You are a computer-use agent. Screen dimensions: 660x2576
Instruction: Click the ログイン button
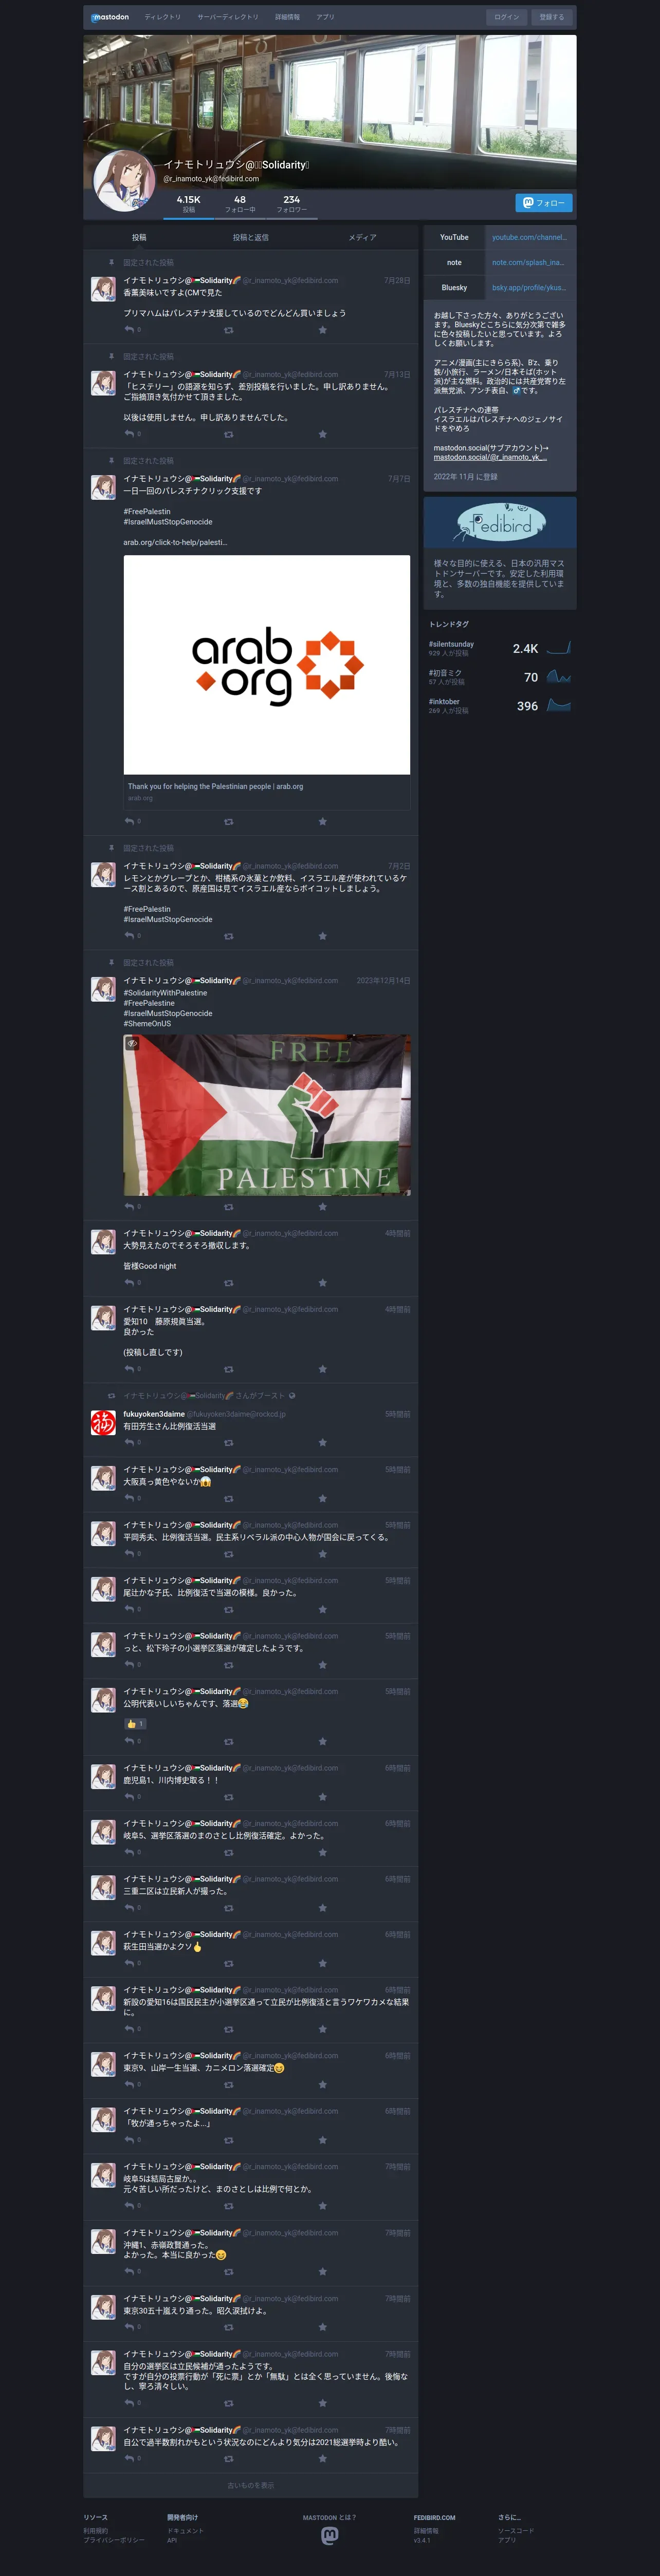pos(507,17)
